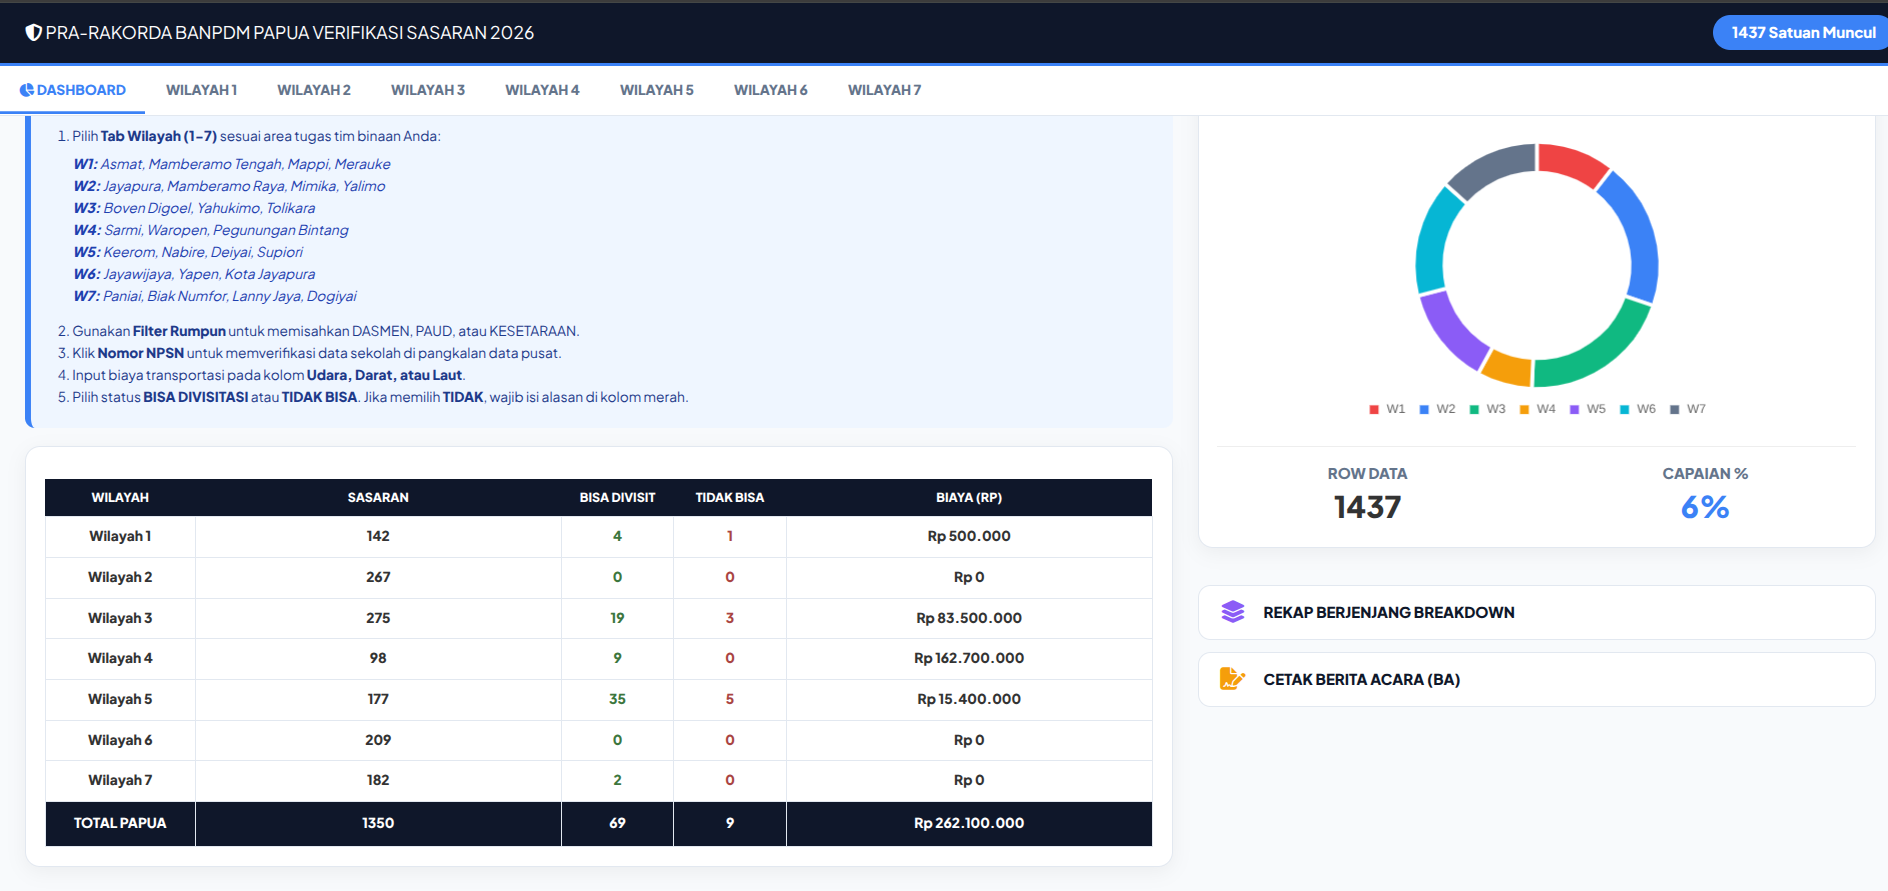This screenshot has width=1888, height=891.
Task: Click the purple W5 legend square
Action: click(x=1574, y=409)
